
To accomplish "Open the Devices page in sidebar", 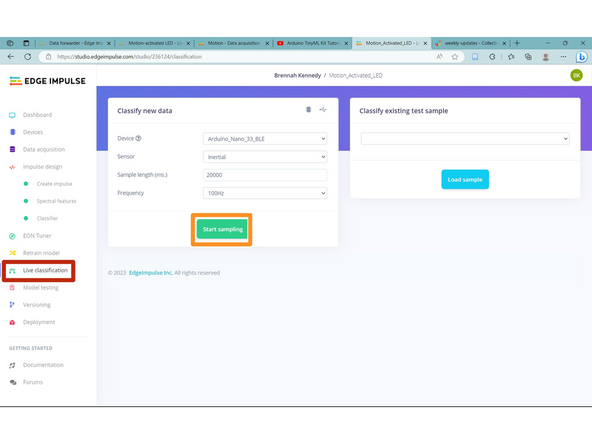I will (x=33, y=132).
